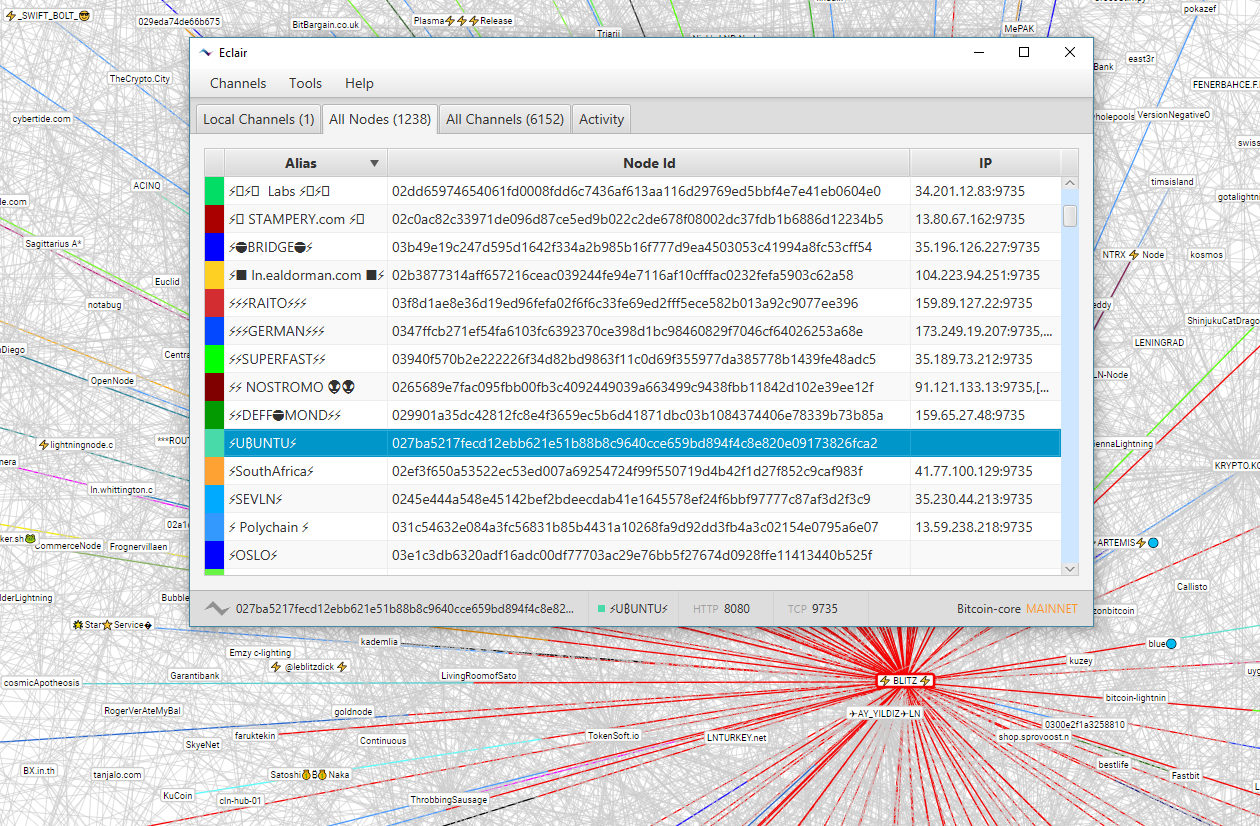Image resolution: width=1260 pixels, height=826 pixels.
Task: Click node id starting 02dd65974654061f
Action: [x=649, y=191]
